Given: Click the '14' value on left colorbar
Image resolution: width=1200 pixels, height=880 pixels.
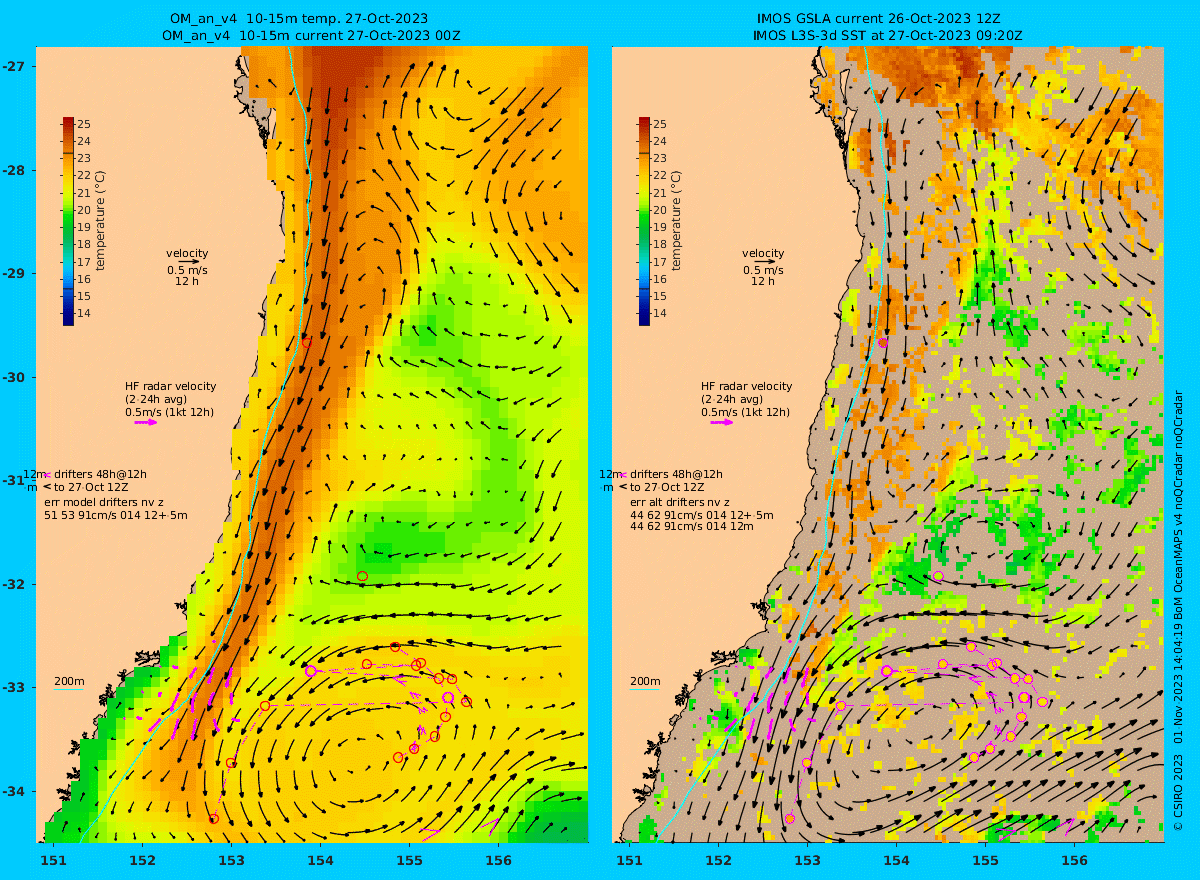Looking at the screenshot, I should 85,313.
